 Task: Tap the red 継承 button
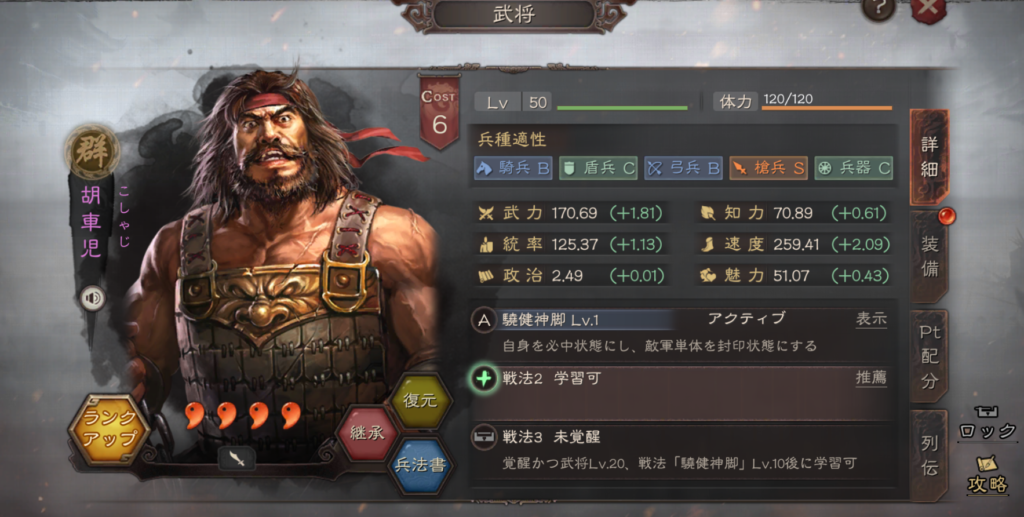367,433
